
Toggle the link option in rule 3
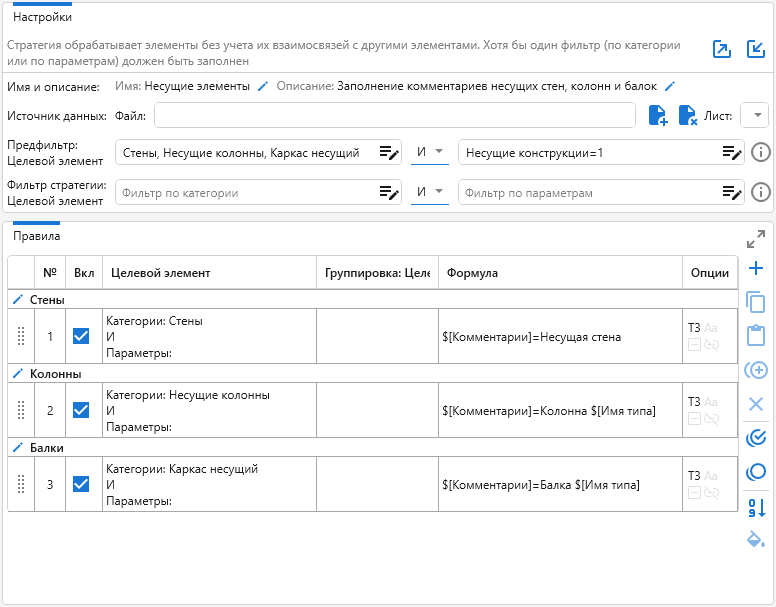(x=712, y=493)
